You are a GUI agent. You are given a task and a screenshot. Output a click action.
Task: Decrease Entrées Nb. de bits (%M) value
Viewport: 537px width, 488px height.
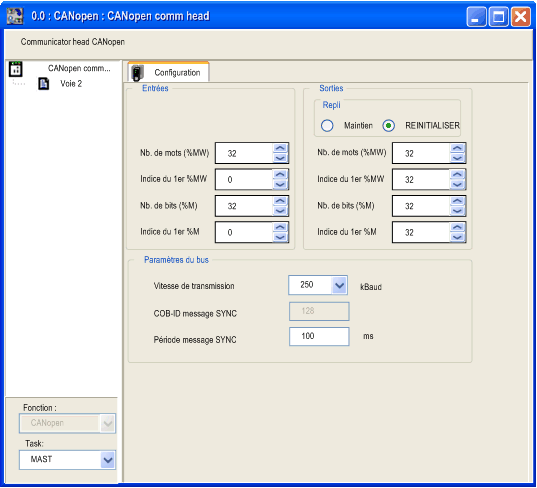[280, 211]
